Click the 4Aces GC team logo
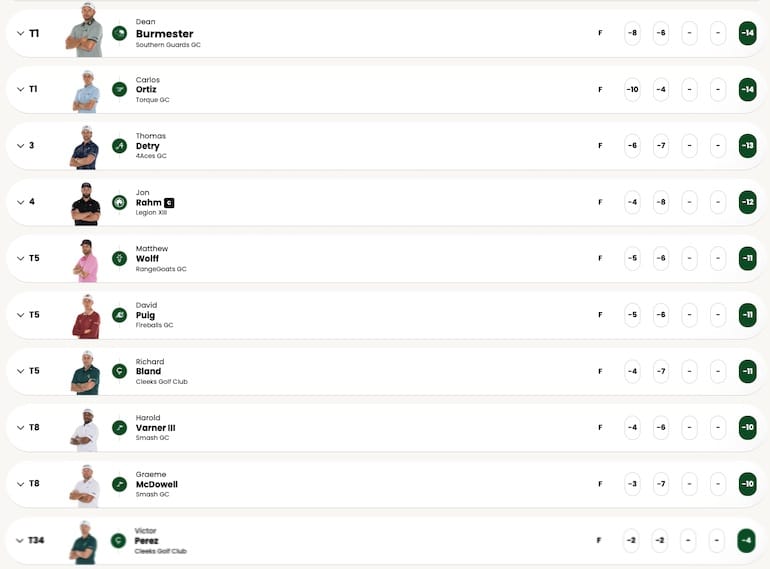 point(120,146)
